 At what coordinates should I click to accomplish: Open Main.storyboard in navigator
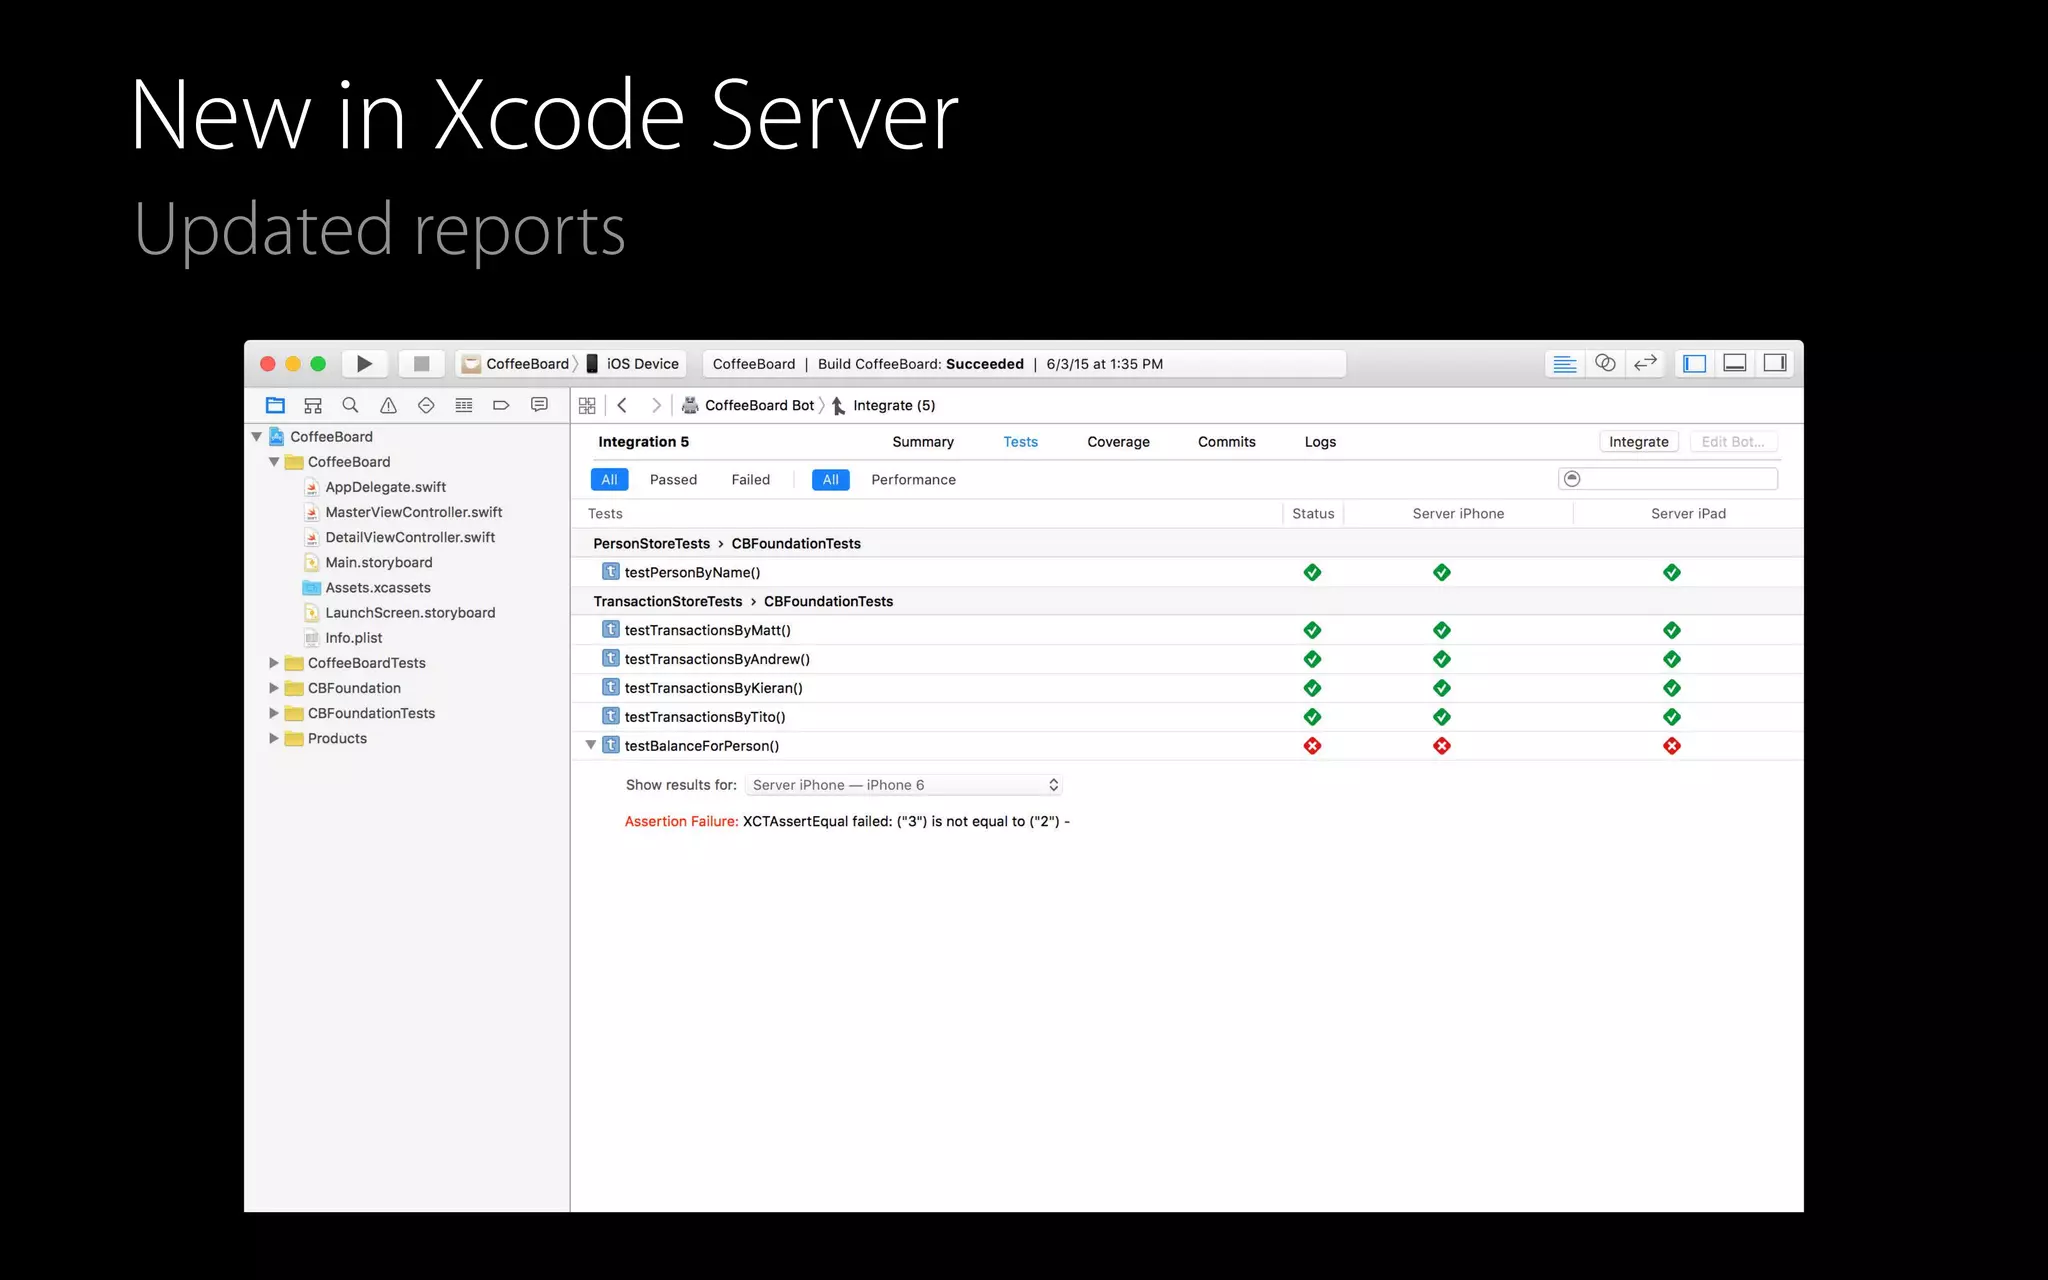pyautogui.click(x=378, y=562)
